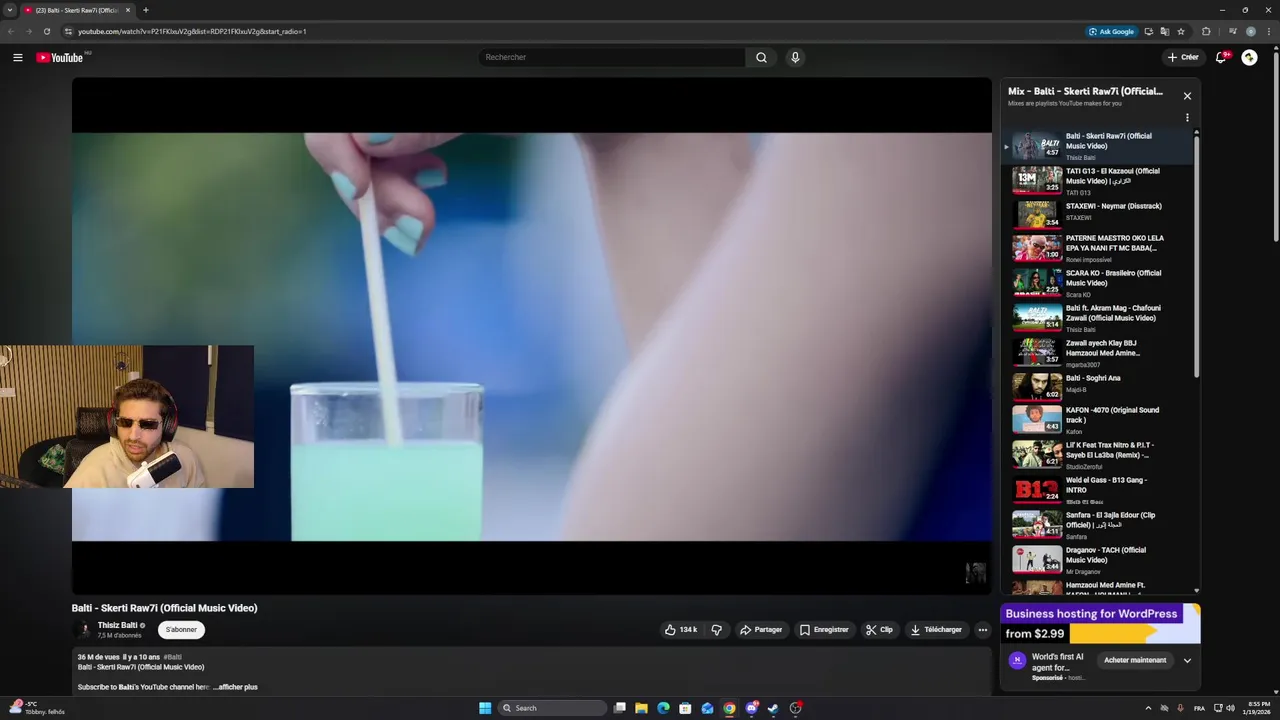Click the page vertical scrollbar
The width and height of the screenshot is (1280, 720).
(1276, 145)
